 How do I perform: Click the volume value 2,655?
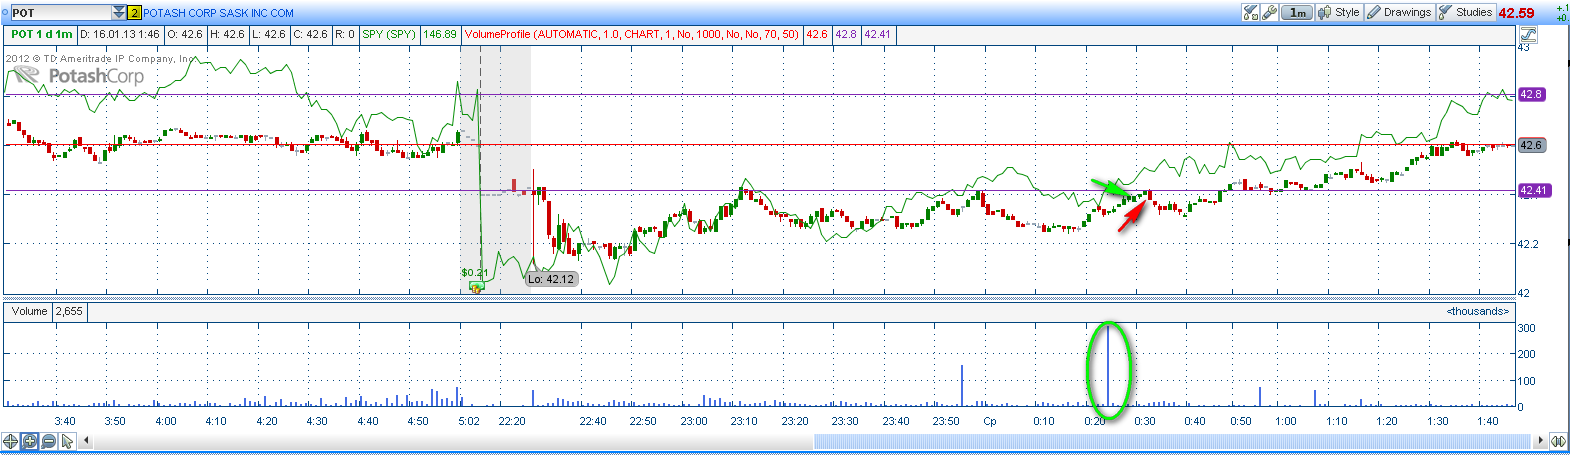(69, 311)
